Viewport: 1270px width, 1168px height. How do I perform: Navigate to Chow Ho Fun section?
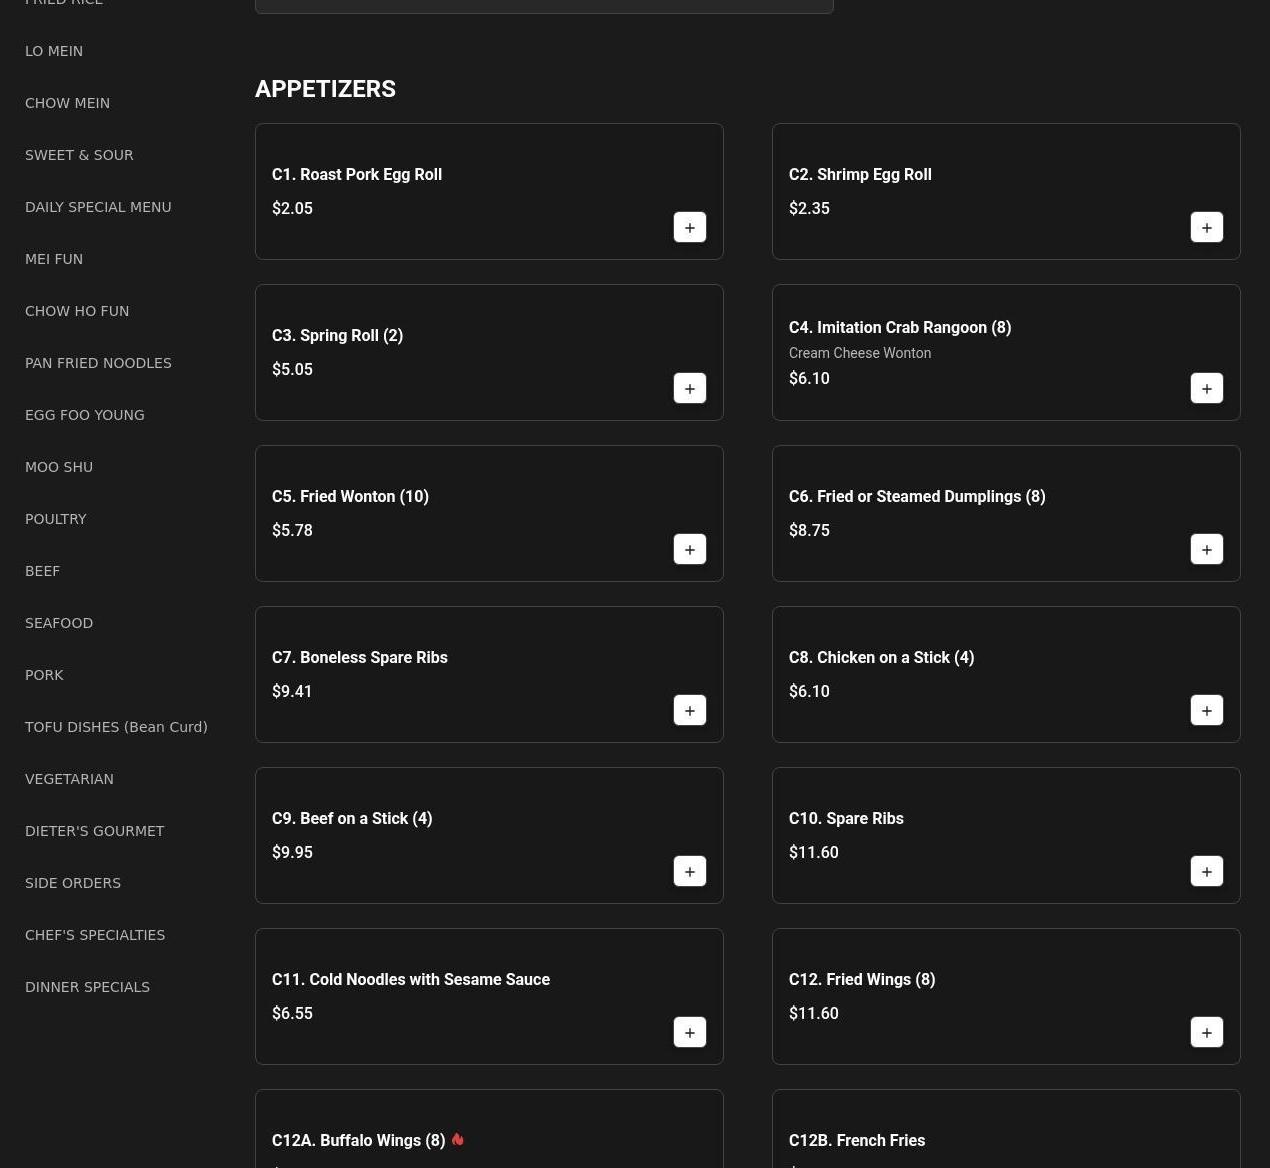click(x=77, y=311)
